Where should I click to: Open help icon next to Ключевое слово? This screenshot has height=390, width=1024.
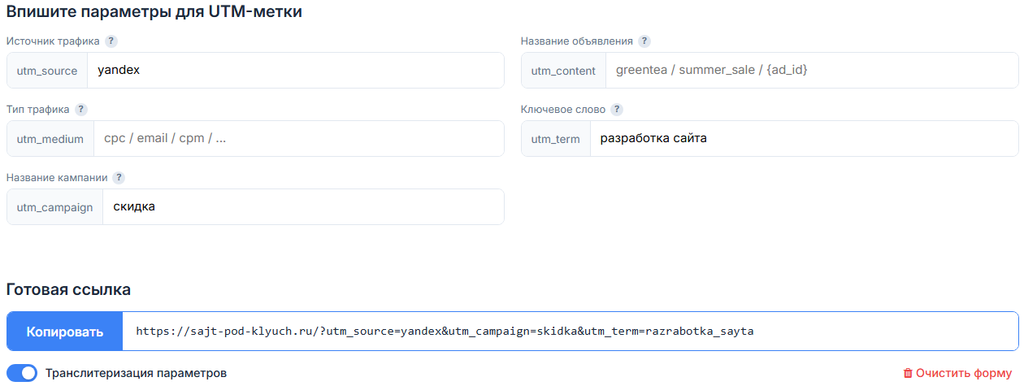tap(616, 109)
